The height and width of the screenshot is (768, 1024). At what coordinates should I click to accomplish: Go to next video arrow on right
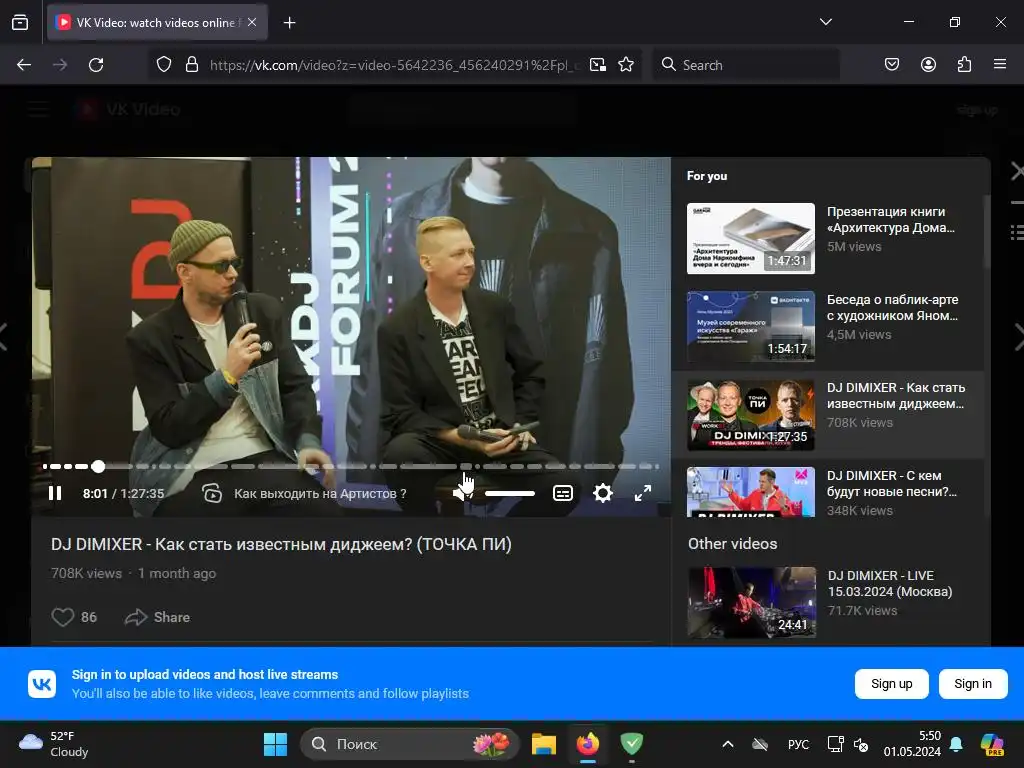tap(1018, 338)
